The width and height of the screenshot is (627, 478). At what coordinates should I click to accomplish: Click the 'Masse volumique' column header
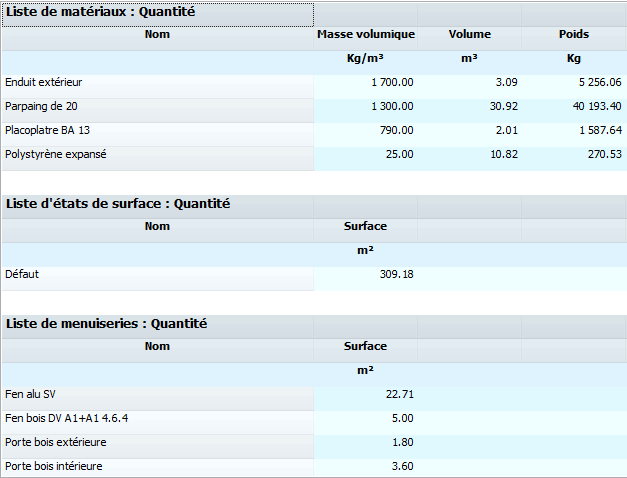point(365,38)
